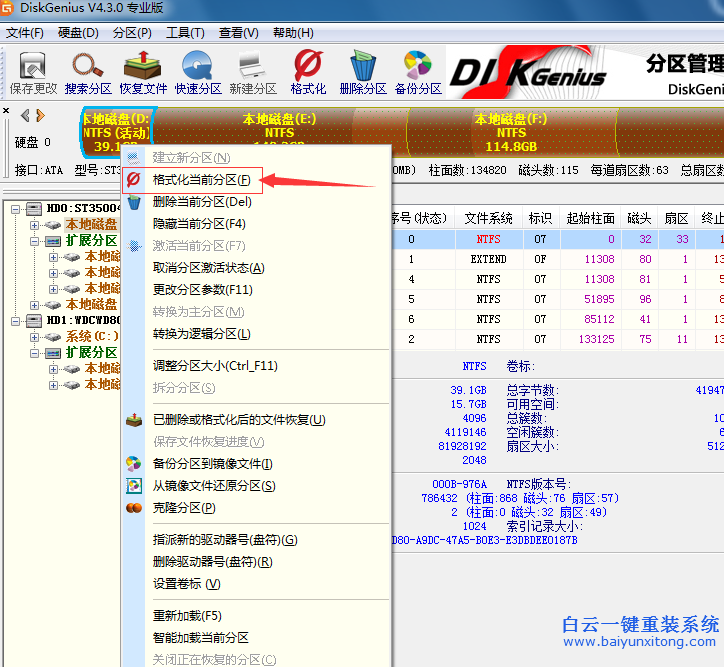Image resolution: width=724 pixels, height=667 pixels.
Task: Open Recover Files (恢复文件) from the toolbar
Action: point(144,72)
